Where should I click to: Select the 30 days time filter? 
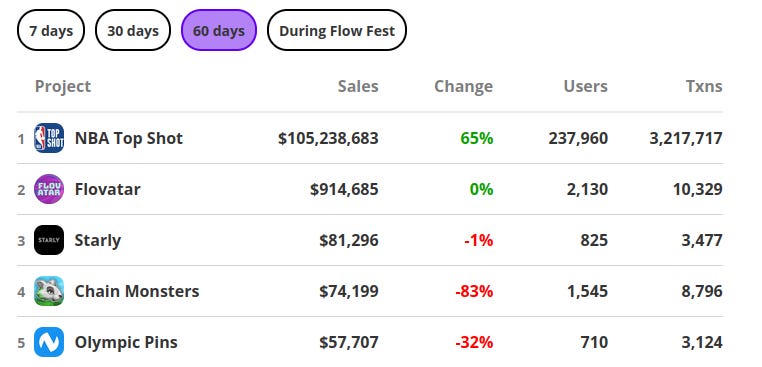click(x=133, y=31)
